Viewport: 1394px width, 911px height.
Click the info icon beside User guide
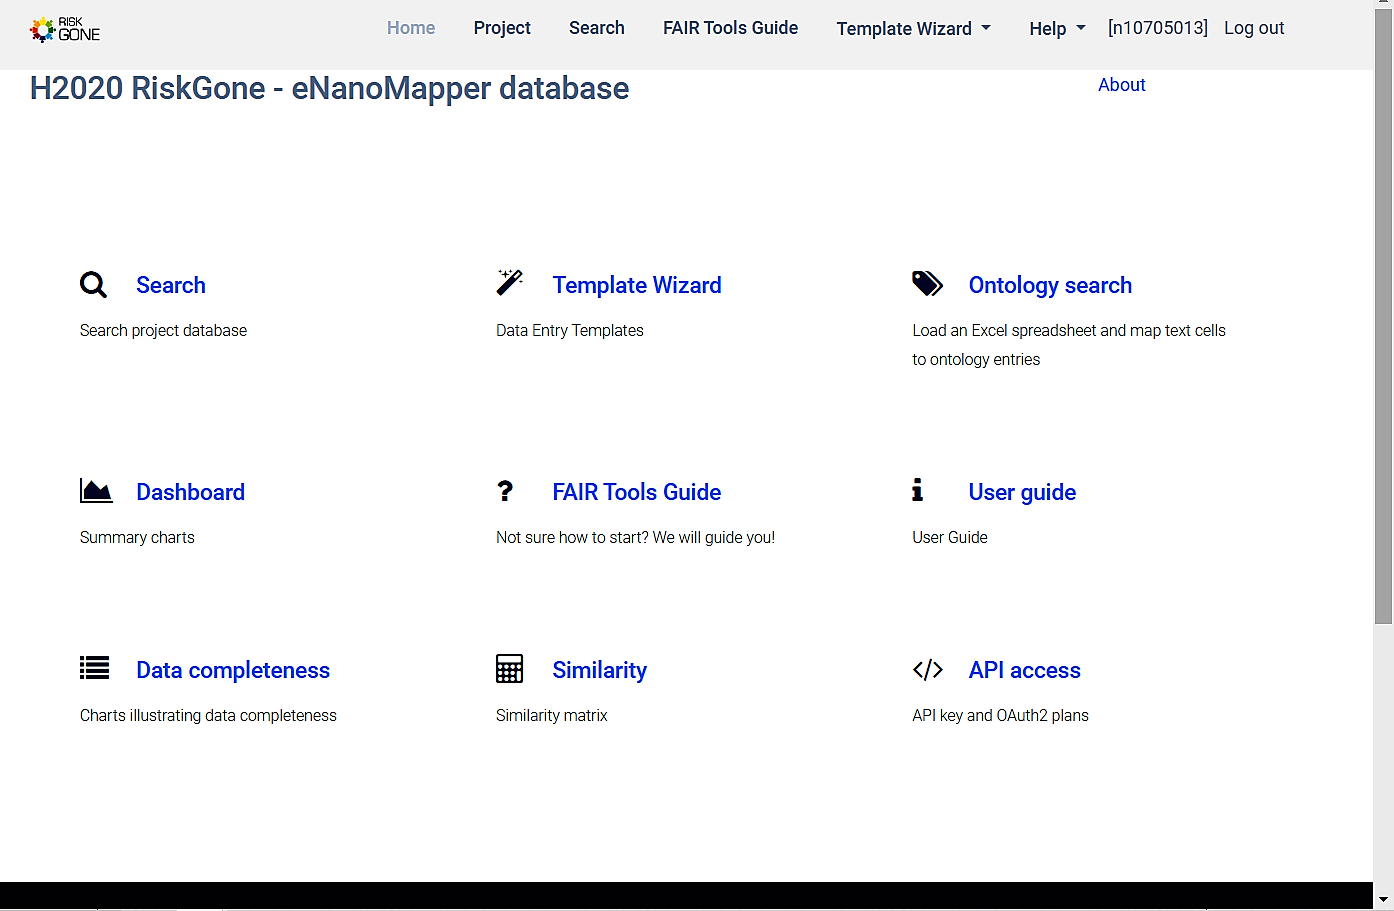click(x=917, y=490)
